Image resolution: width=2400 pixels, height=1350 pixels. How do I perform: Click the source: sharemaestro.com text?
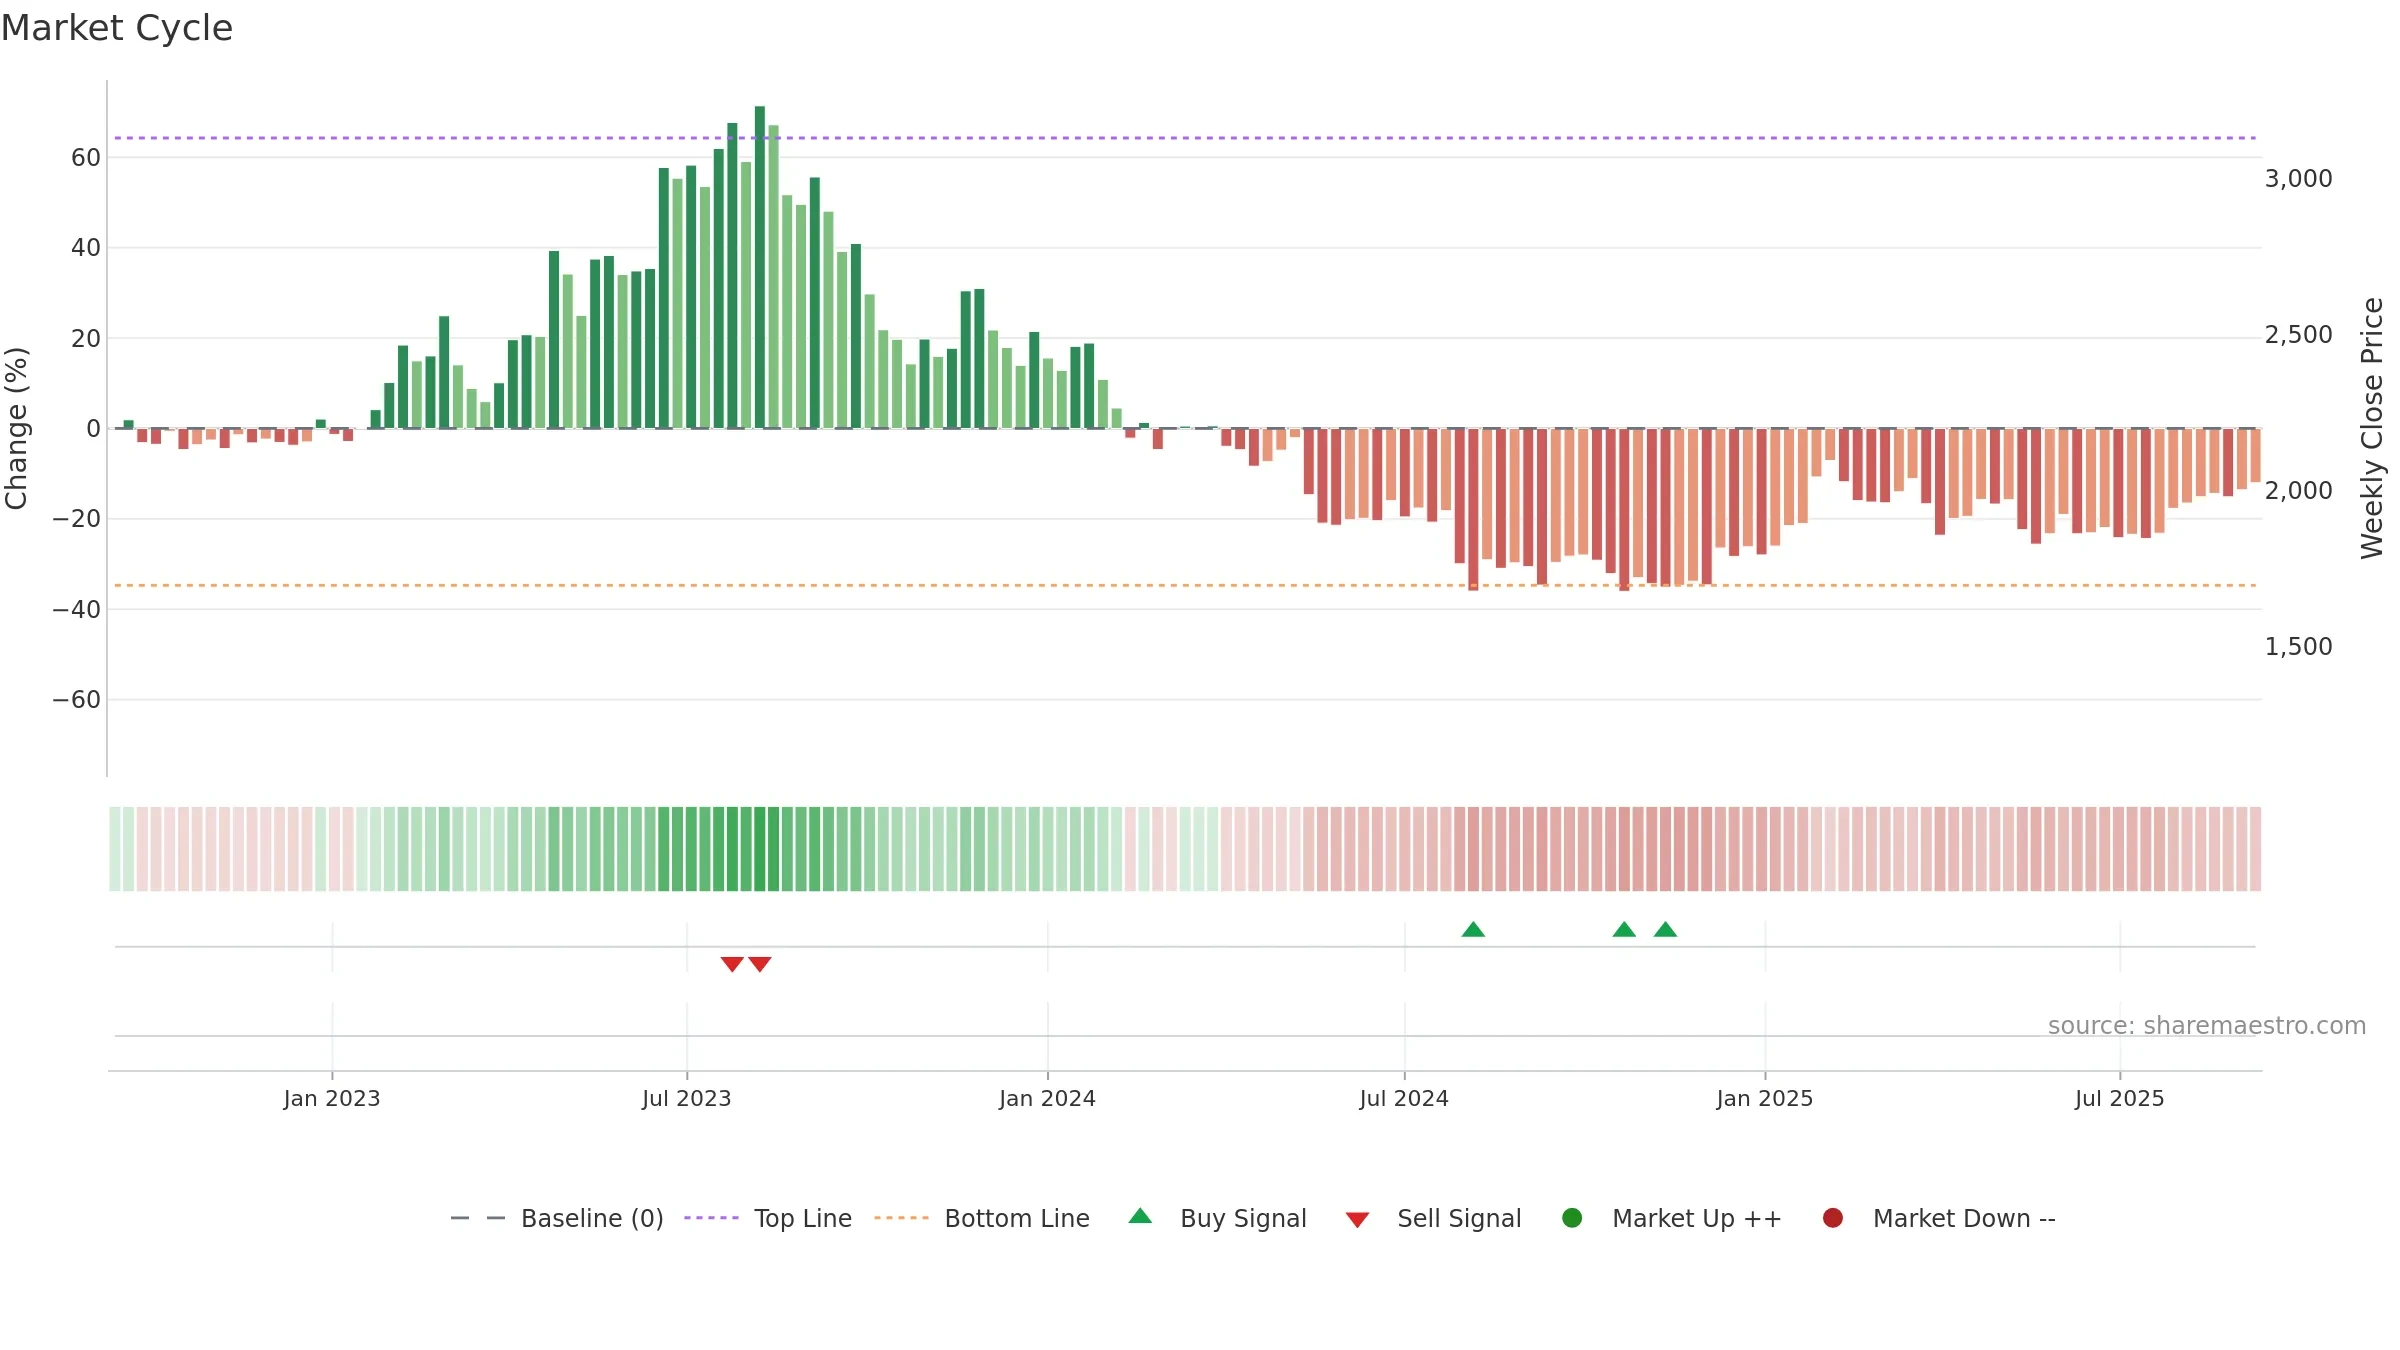pyautogui.click(x=2207, y=1025)
